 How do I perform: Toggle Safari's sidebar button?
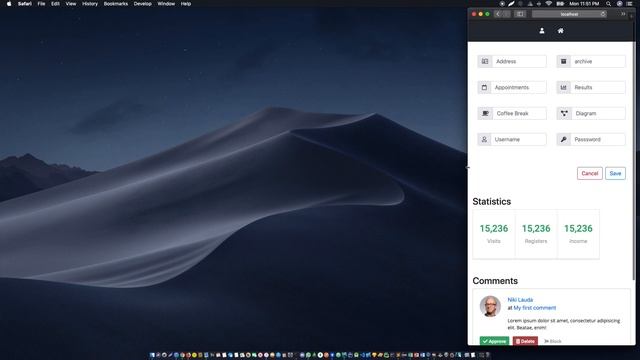pyautogui.click(x=520, y=14)
